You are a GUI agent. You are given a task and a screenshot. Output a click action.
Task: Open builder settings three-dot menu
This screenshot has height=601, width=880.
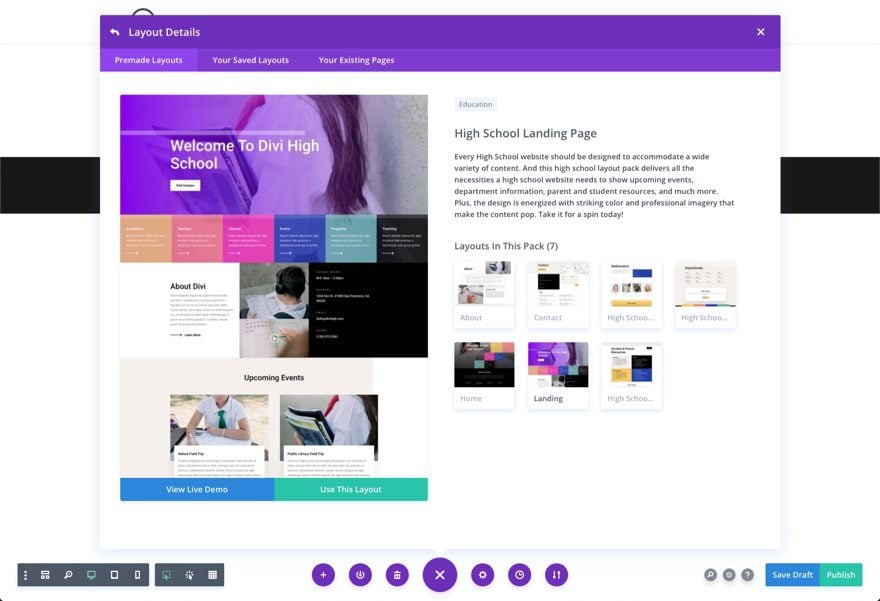click(x=25, y=575)
